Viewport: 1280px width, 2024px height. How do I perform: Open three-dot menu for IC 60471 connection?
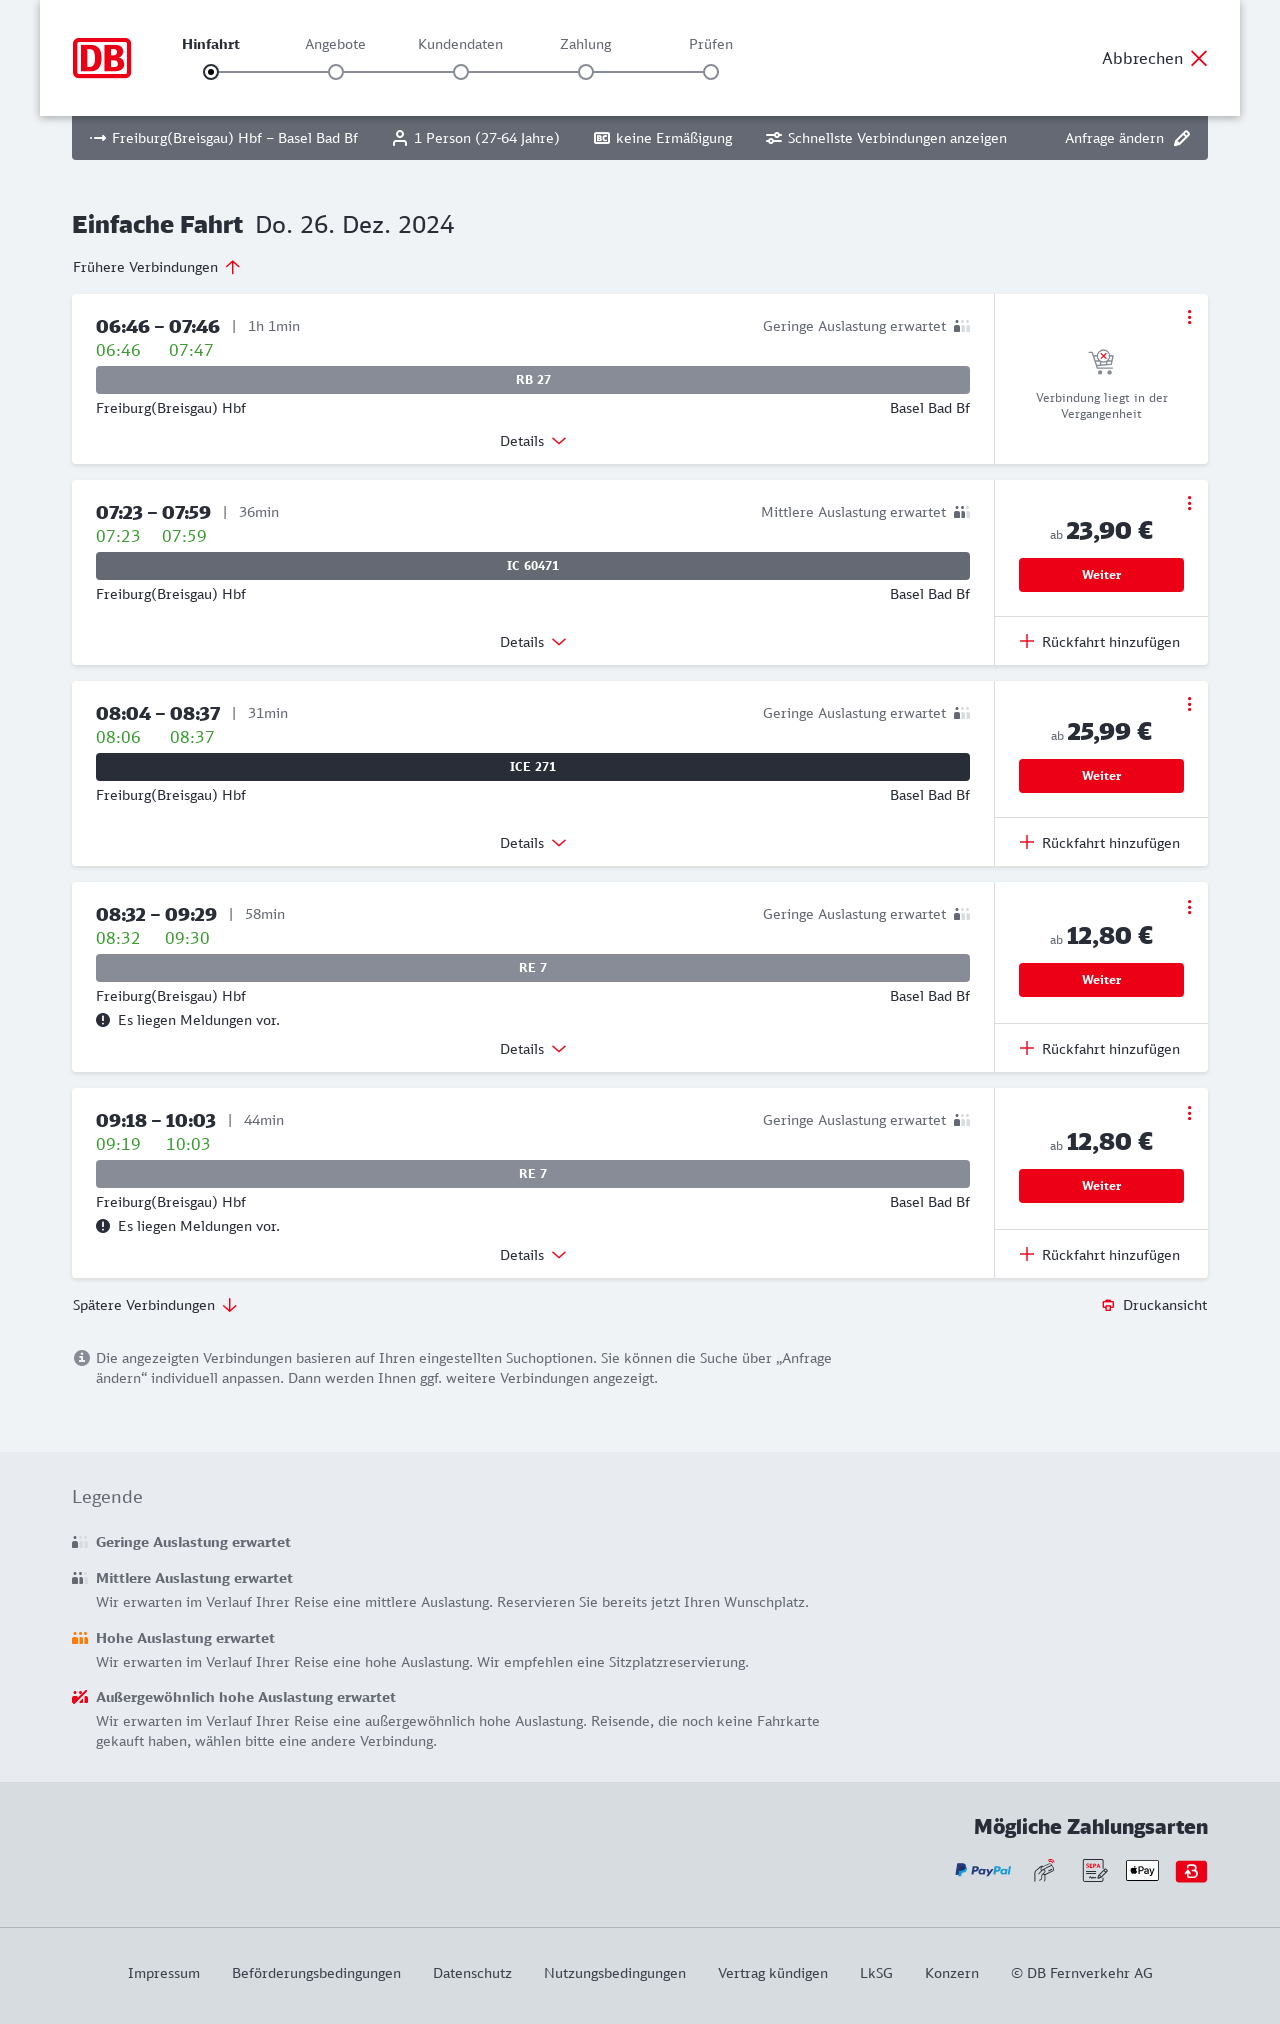coord(1189,503)
